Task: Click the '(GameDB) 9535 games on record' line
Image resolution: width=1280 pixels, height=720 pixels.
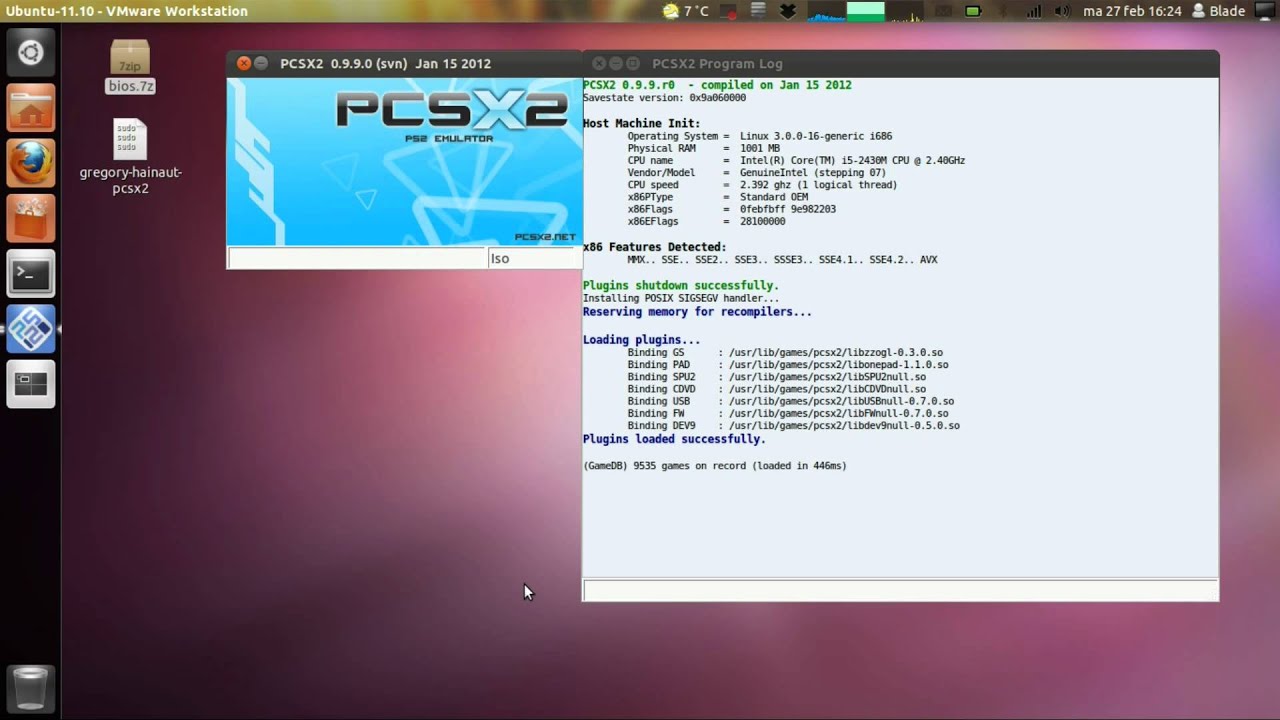Action: tap(715, 466)
